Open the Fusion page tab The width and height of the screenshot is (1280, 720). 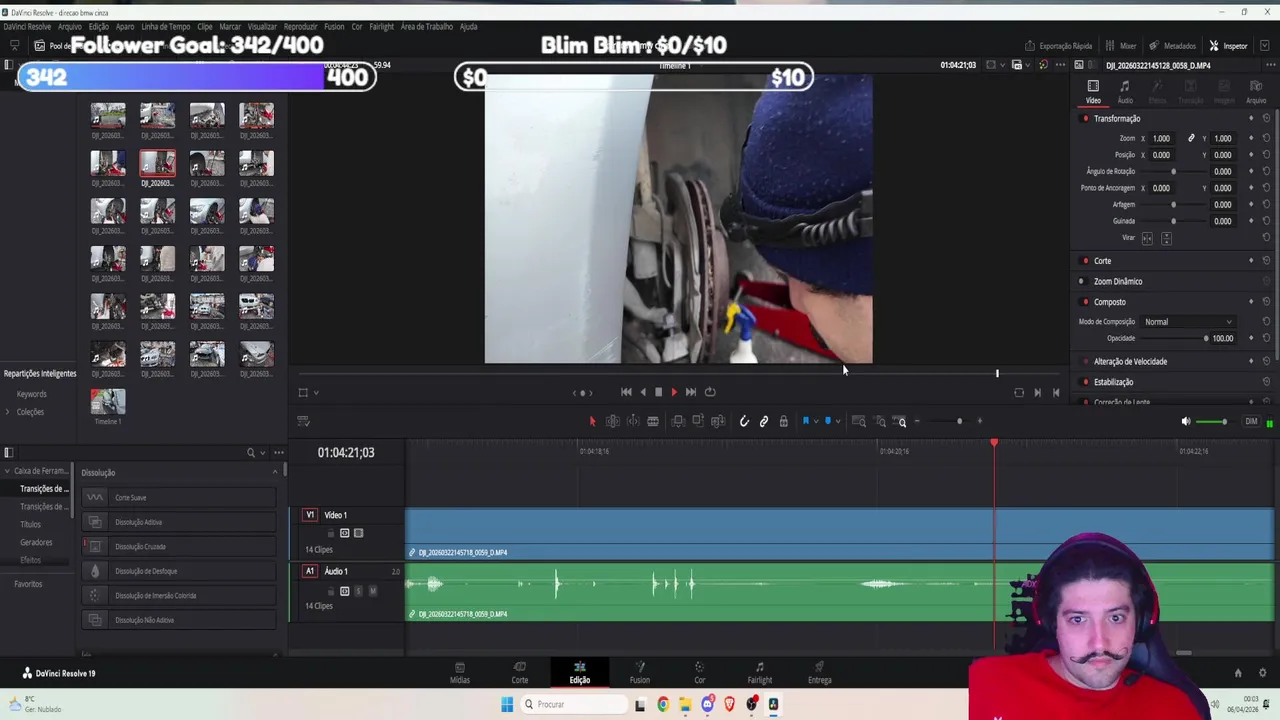pyautogui.click(x=640, y=673)
